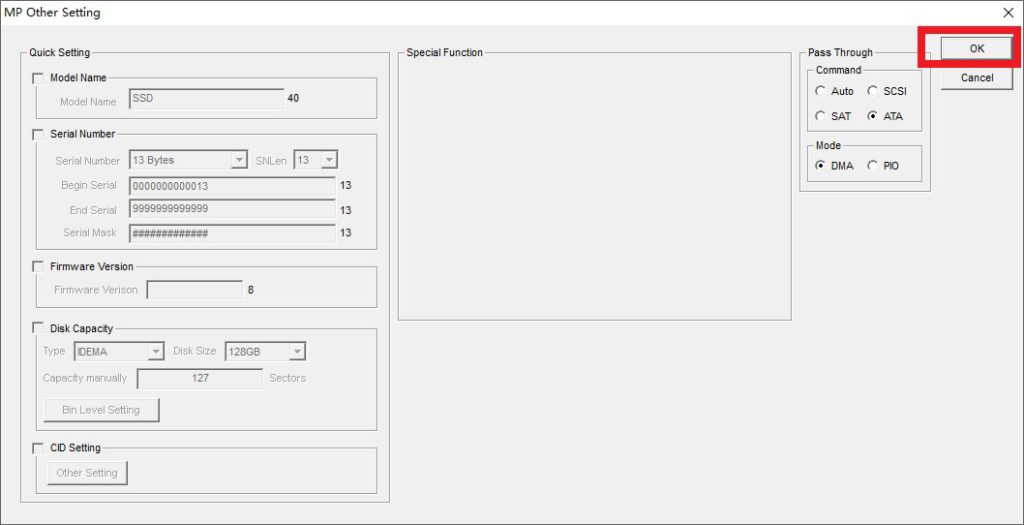Switch mode to PIO
Viewport: 1024px width, 525px height.
[x=873, y=166]
